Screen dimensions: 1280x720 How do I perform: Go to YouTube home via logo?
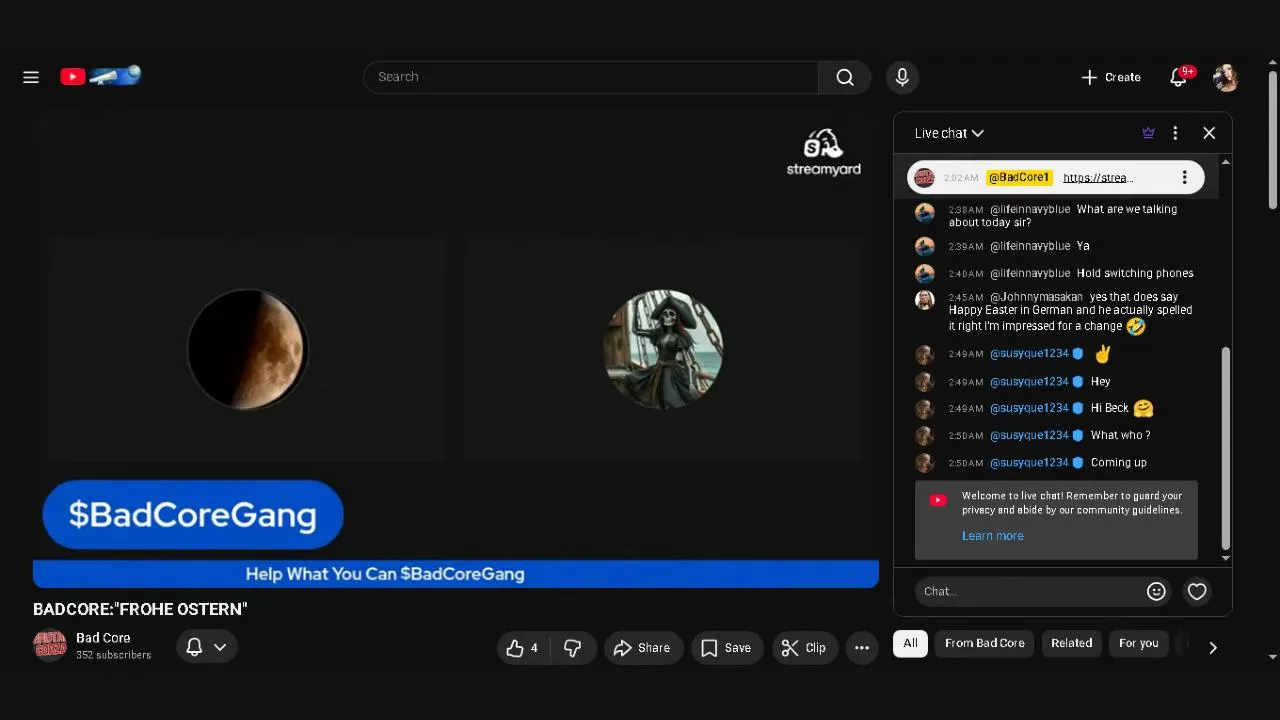coord(100,76)
